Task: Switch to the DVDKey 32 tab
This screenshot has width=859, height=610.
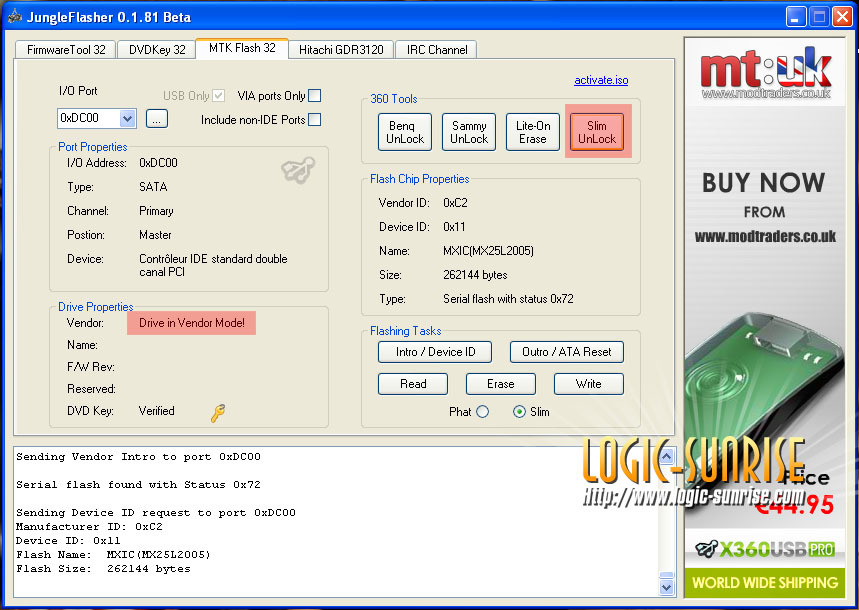Action: pyautogui.click(x=157, y=49)
